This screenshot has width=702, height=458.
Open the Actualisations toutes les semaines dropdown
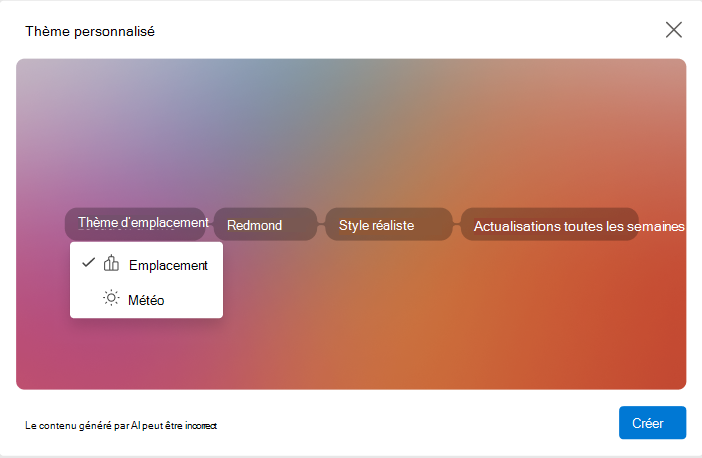point(549,224)
